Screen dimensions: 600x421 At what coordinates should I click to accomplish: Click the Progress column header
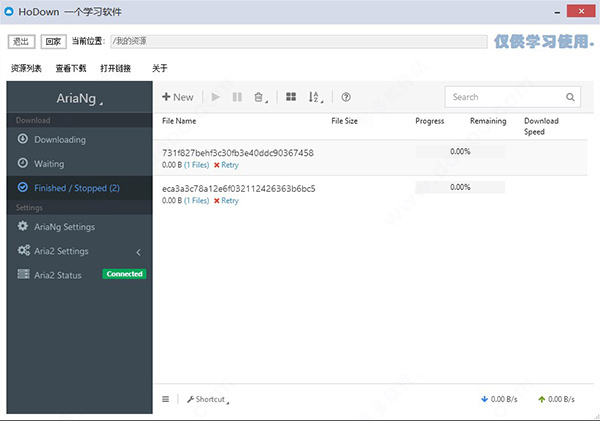[430, 121]
